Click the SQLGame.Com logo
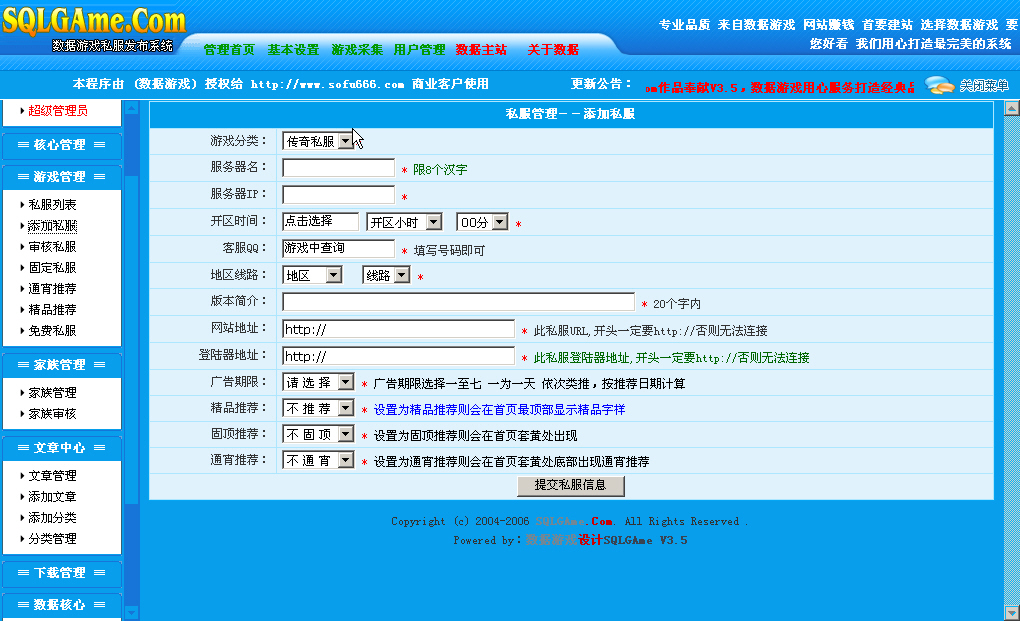The width and height of the screenshot is (1020, 621). 94,22
